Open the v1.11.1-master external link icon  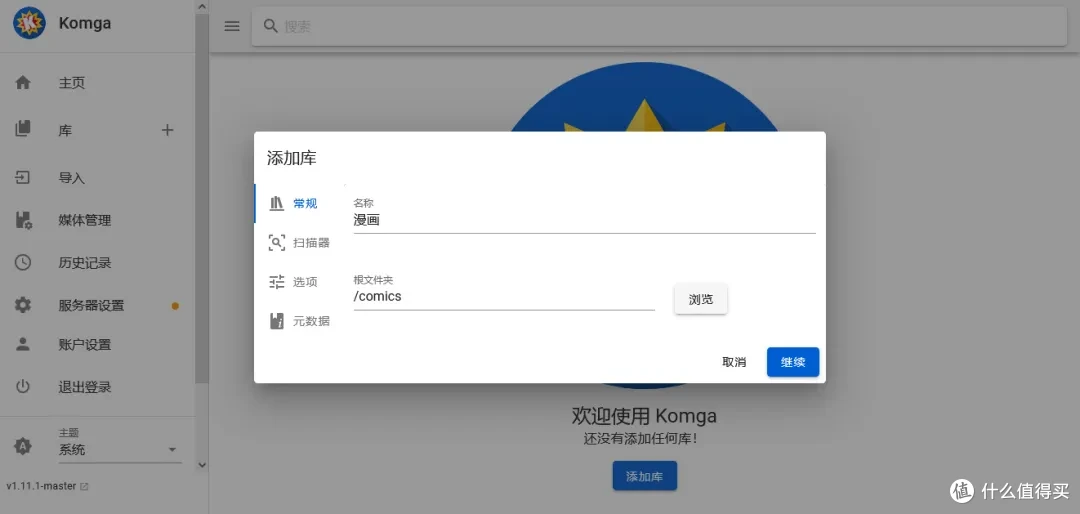click(x=84, y=486)
